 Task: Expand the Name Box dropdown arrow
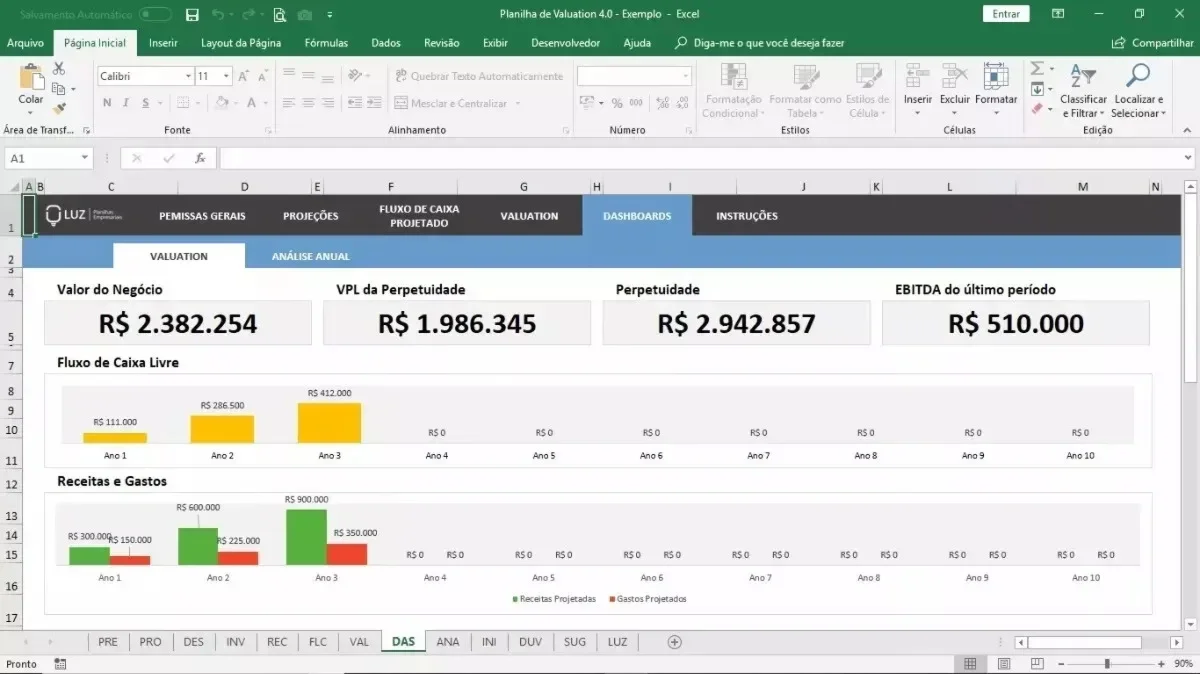point(84,158)
